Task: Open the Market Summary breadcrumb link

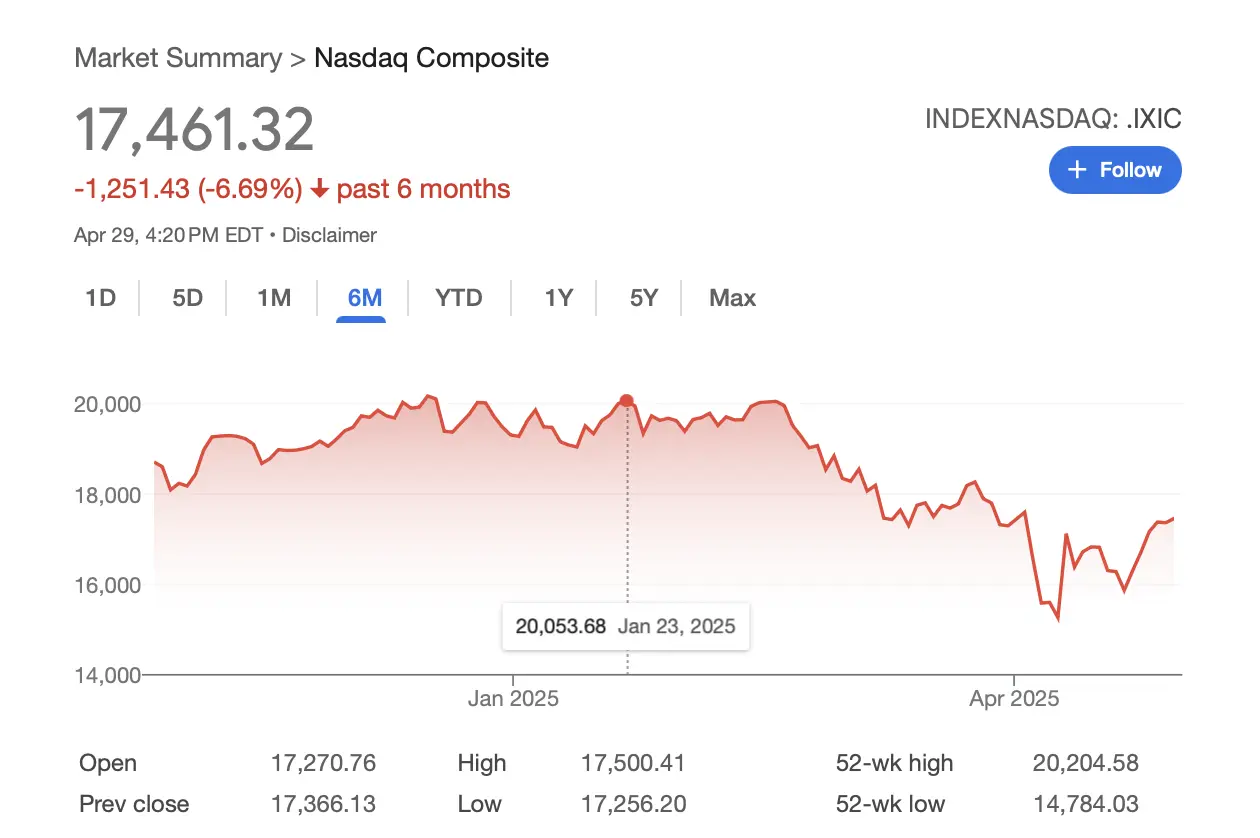Action: click(x=178, y=57)
